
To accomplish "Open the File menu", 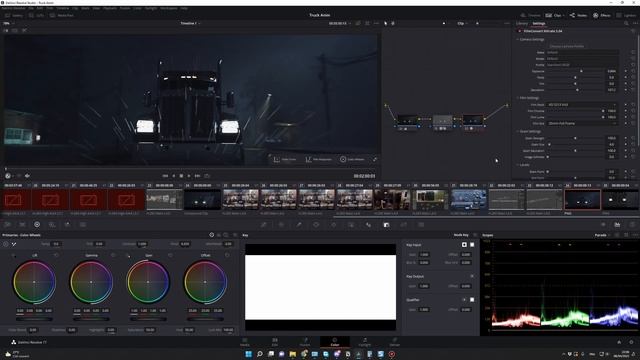I will [31, 8].
